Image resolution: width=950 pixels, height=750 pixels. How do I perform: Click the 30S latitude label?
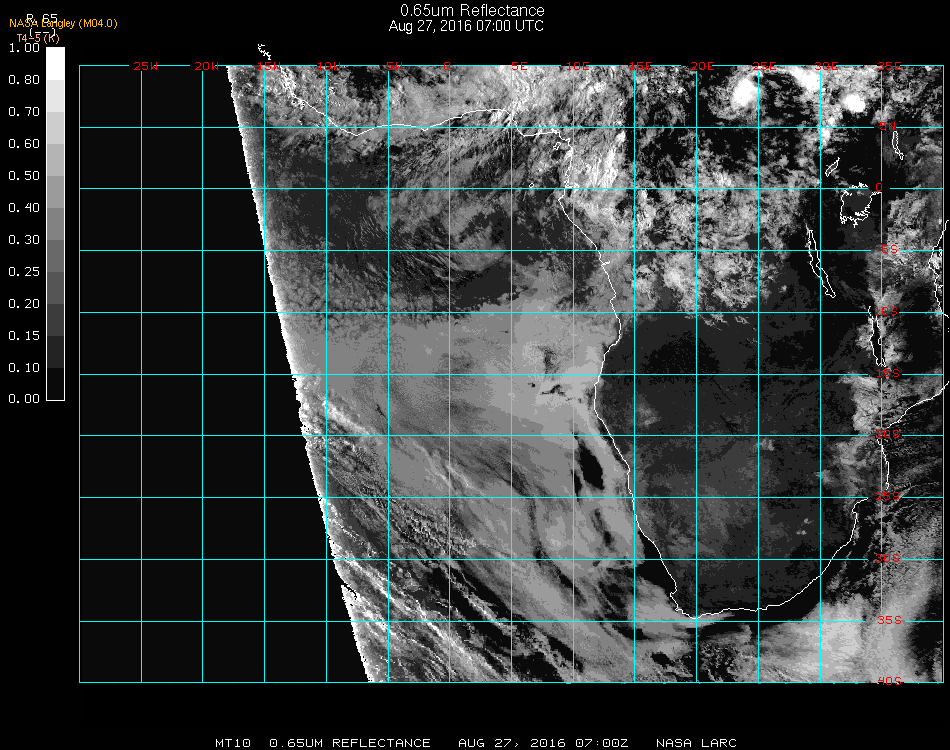click(888, 559)
